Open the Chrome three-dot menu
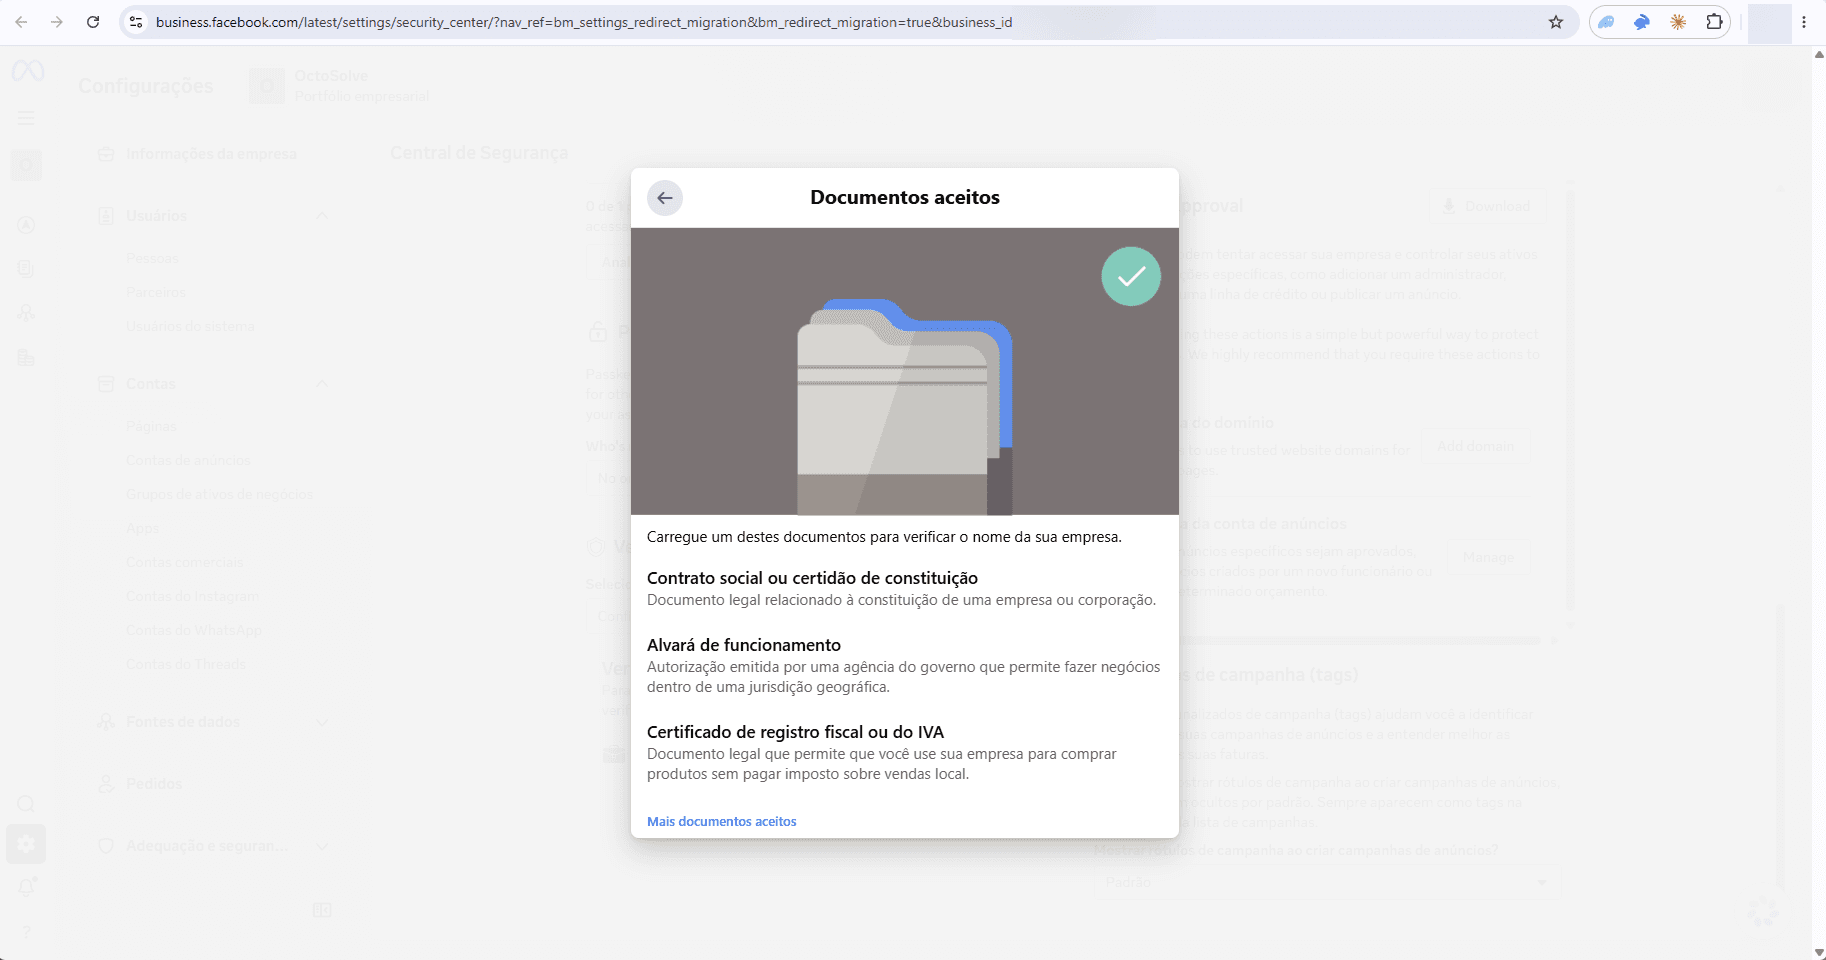Image resolution: width=1826 pixels, height=960 pixels. pos(1804,22)
